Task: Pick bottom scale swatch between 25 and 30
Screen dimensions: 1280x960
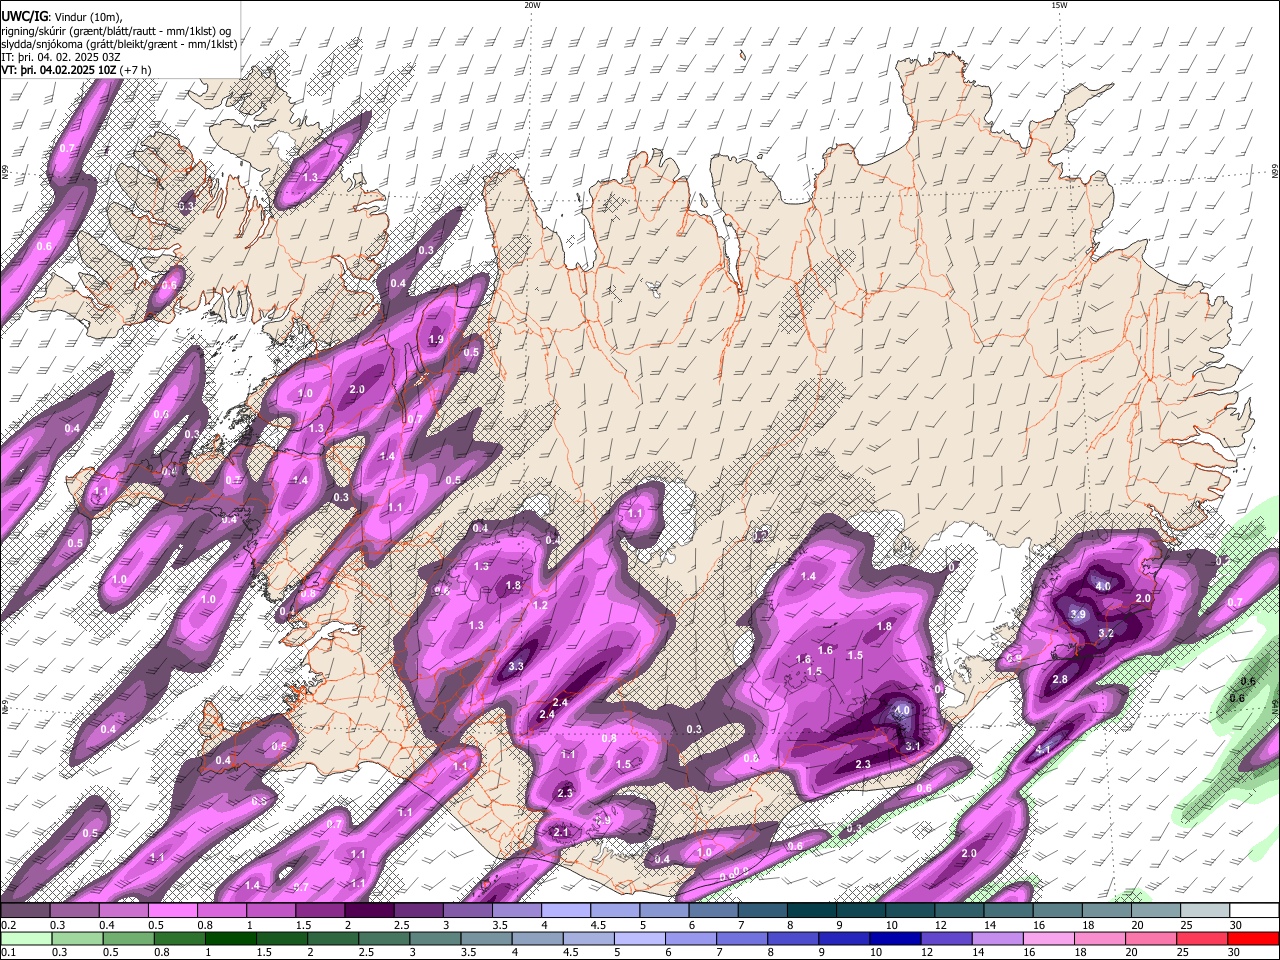Action: tap(1203, 938)
